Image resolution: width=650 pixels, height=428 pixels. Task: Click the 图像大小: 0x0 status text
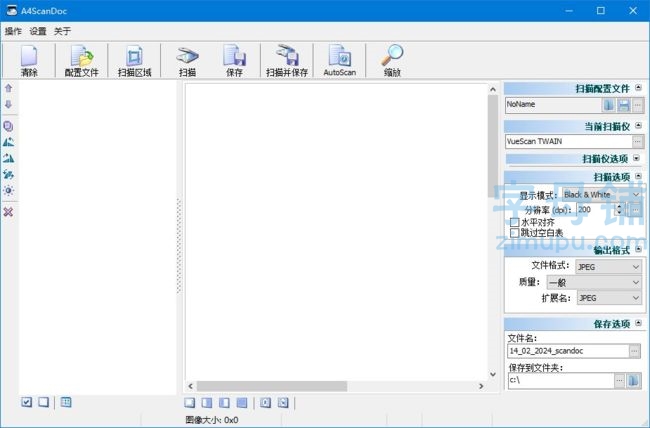[x=212, y=420]
